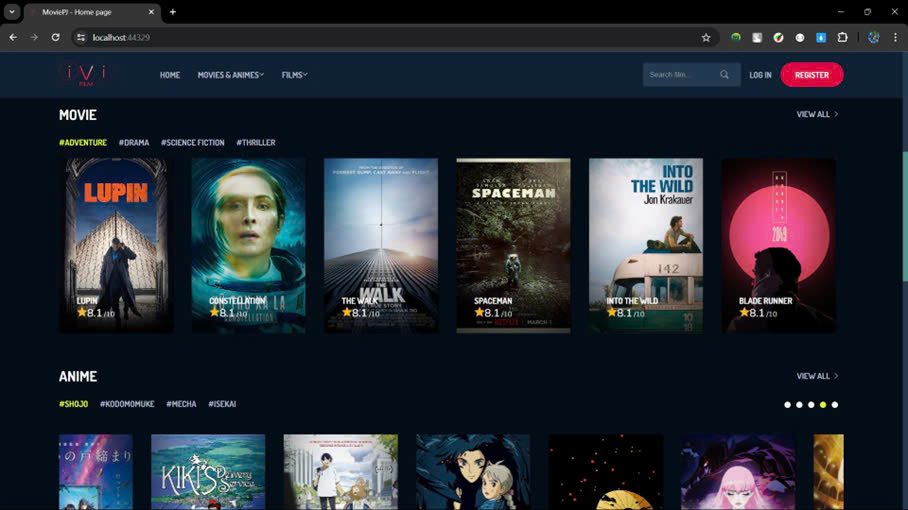908x510 pixels.
Task: Expand the Movies & Animes menu
Action: coord(230,75)
